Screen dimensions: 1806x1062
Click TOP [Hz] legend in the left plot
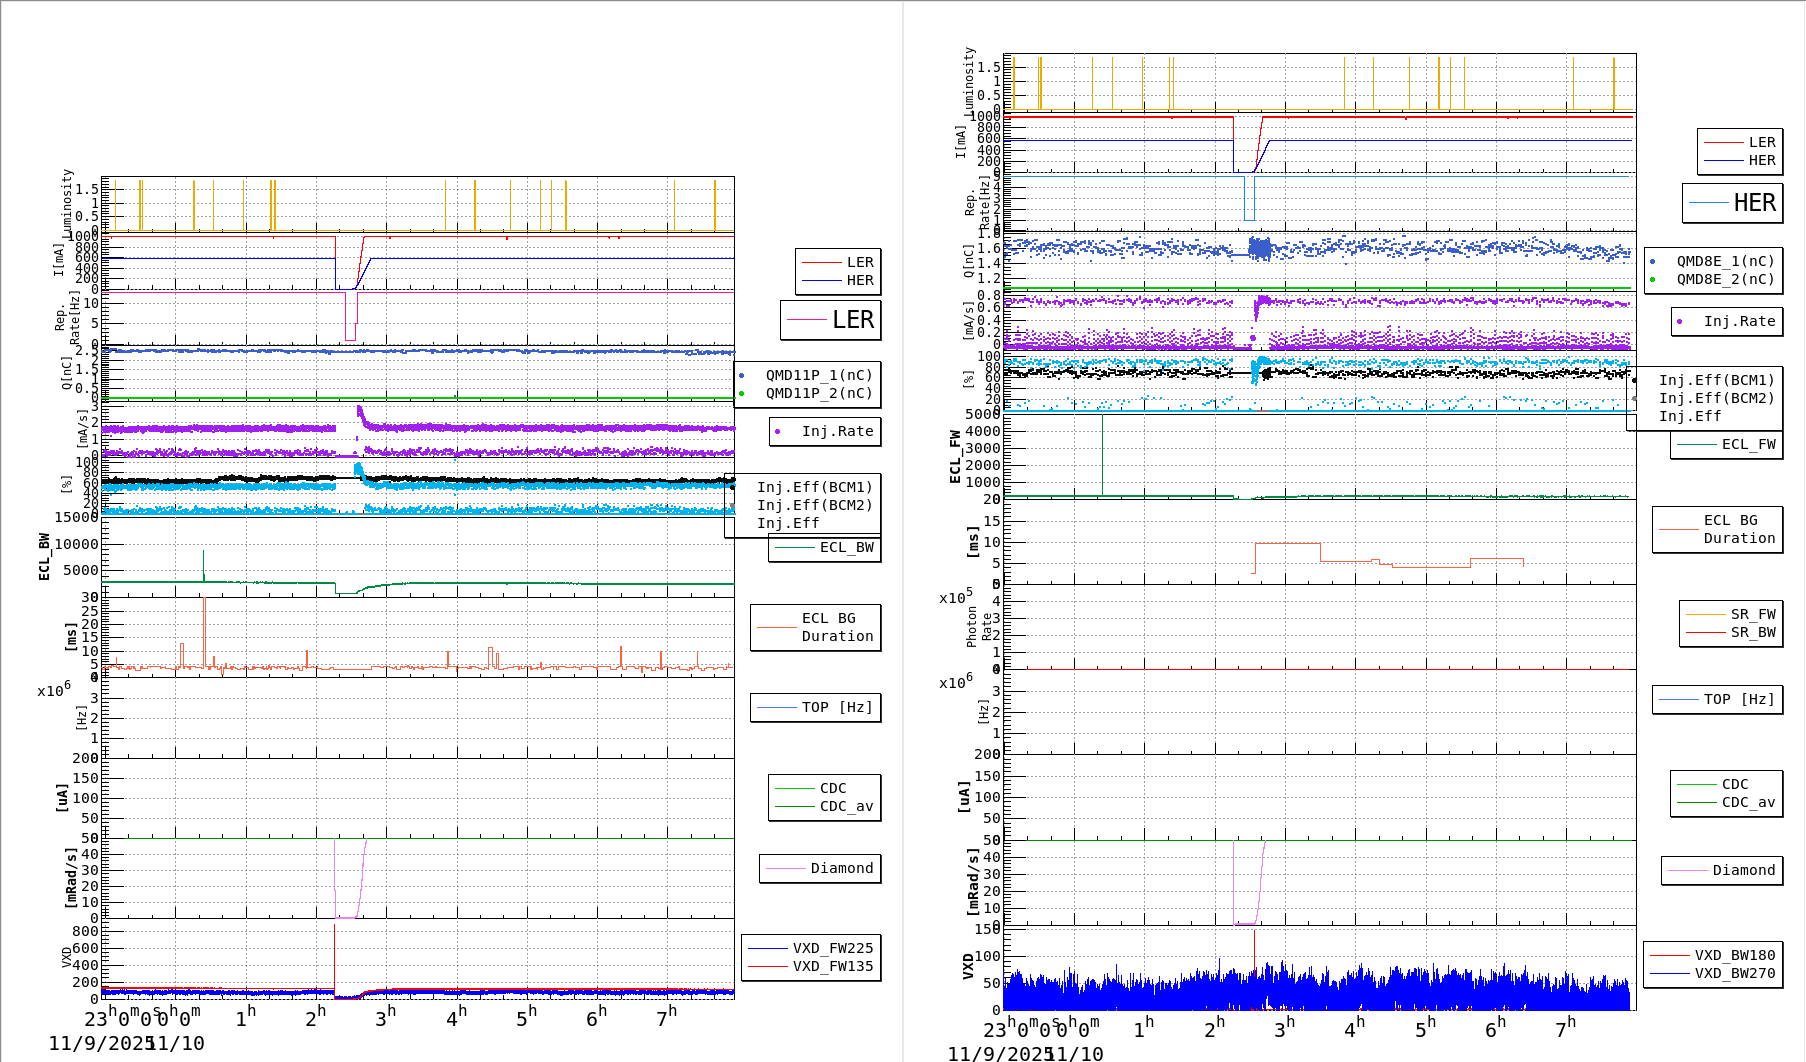pos(816,708)
